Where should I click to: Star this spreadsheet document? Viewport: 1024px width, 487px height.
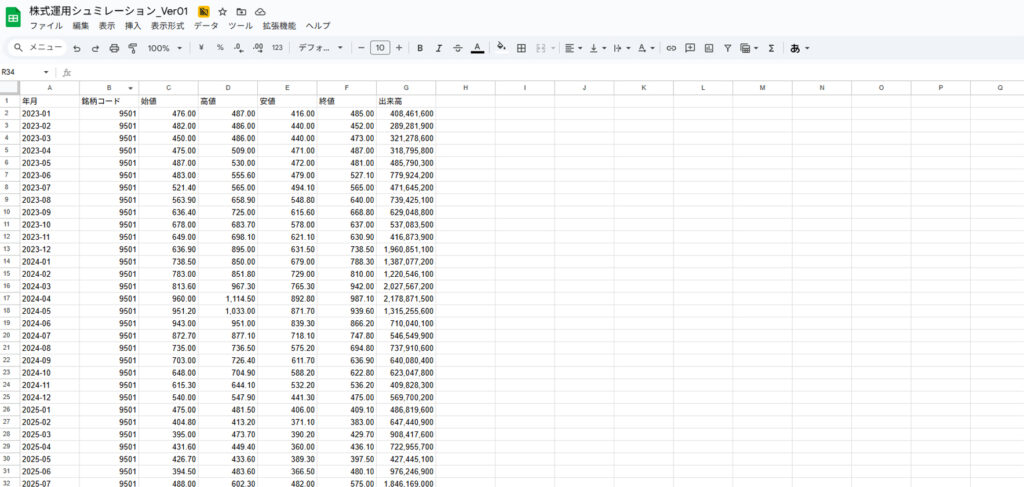223,11
